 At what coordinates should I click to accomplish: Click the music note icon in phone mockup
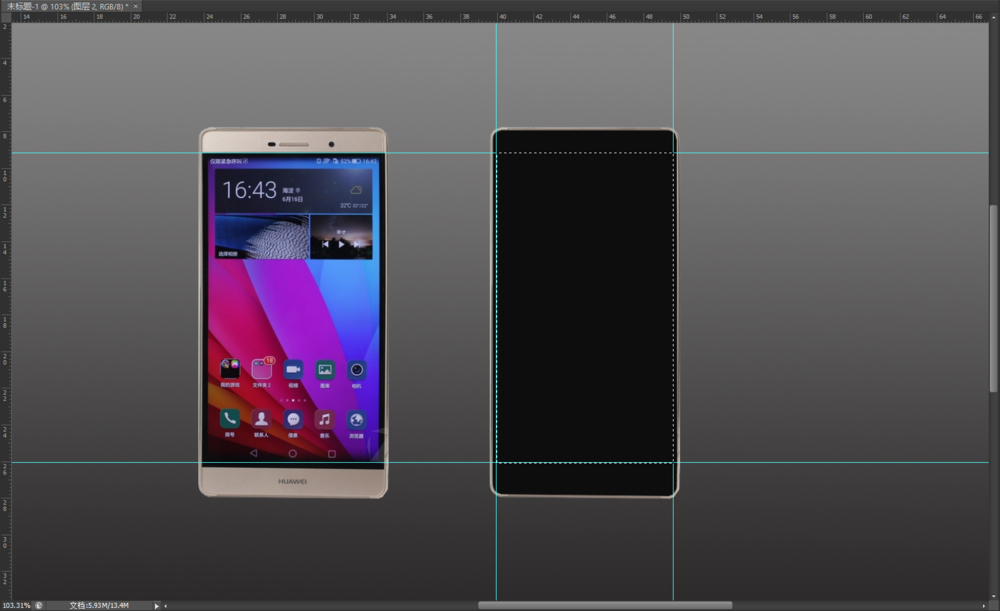325,419
